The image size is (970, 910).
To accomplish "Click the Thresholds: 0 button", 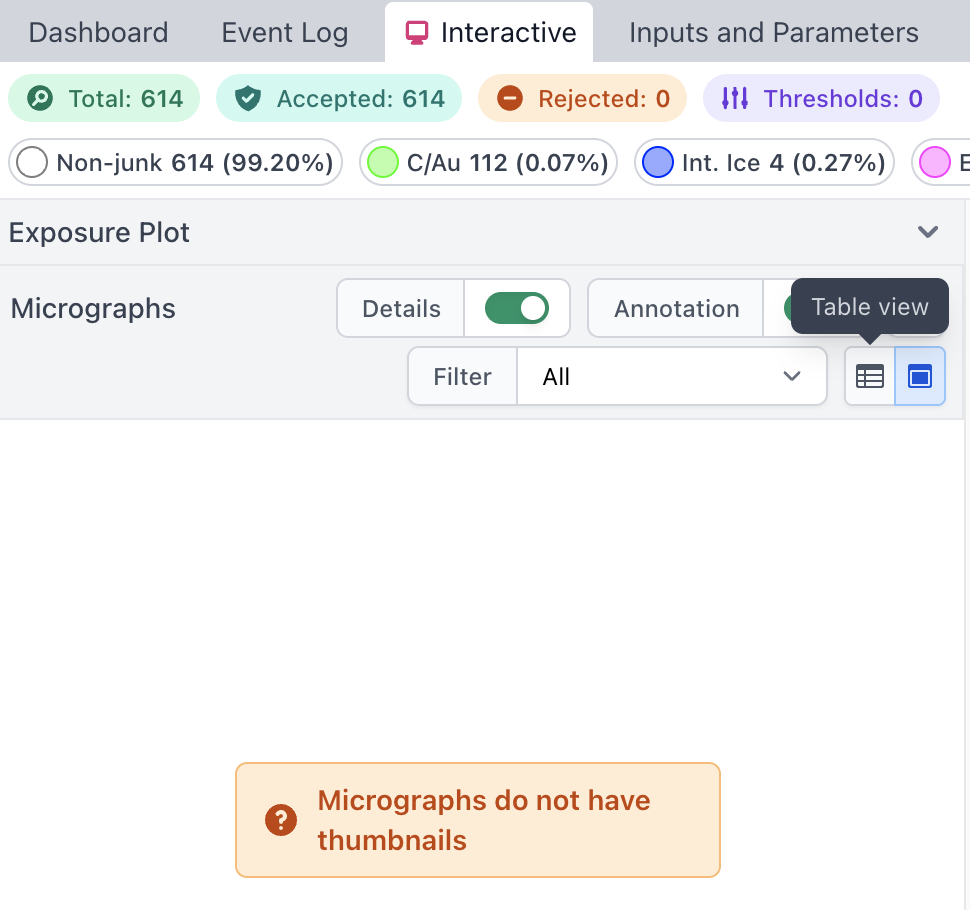I will coord(821,98).
